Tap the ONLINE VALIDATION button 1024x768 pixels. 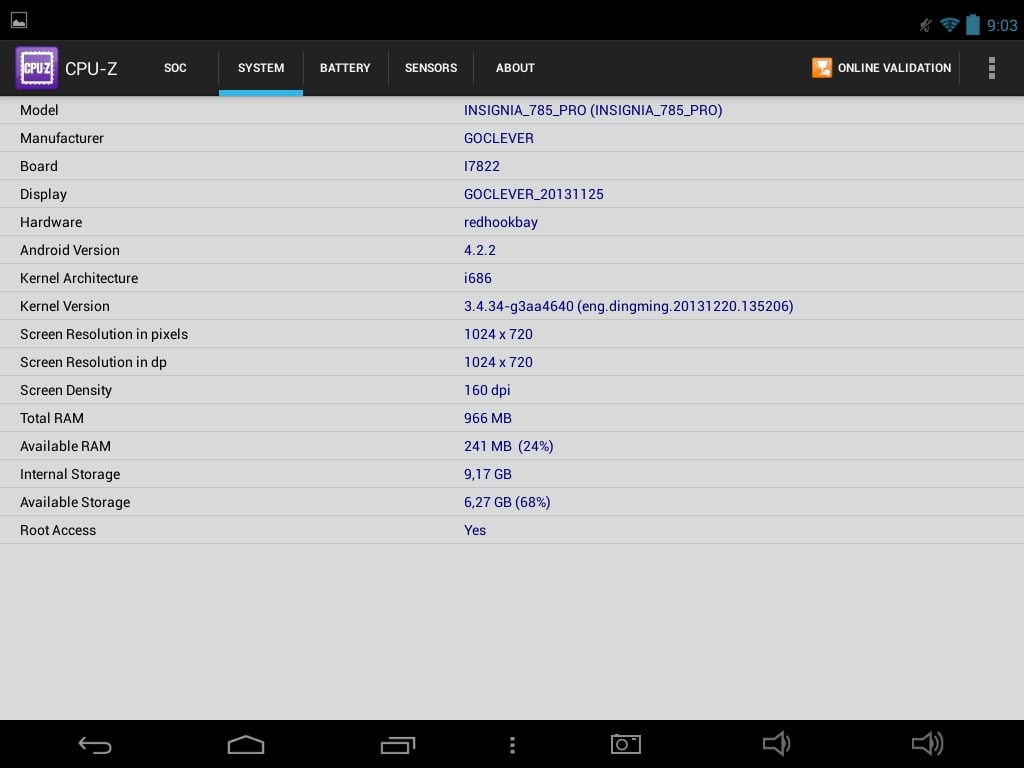(x=881, y=68)
